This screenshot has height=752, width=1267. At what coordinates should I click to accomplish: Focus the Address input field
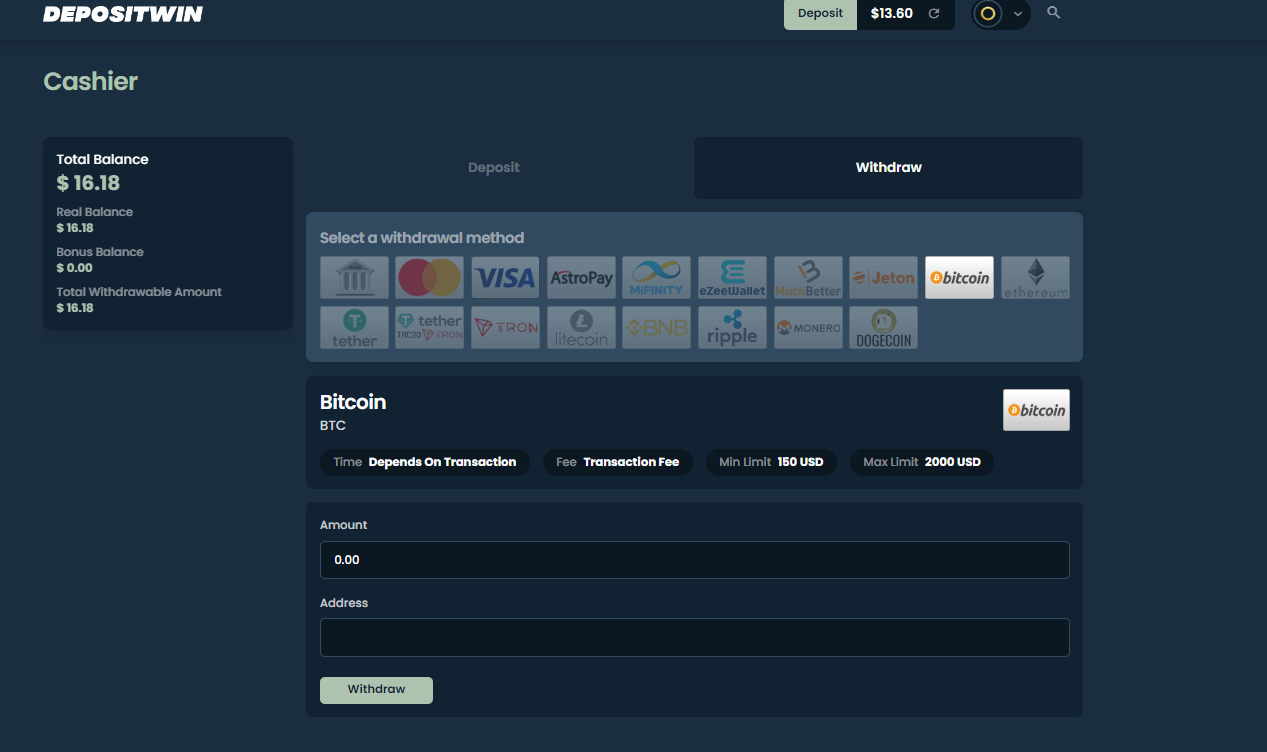tap(694, 638)
